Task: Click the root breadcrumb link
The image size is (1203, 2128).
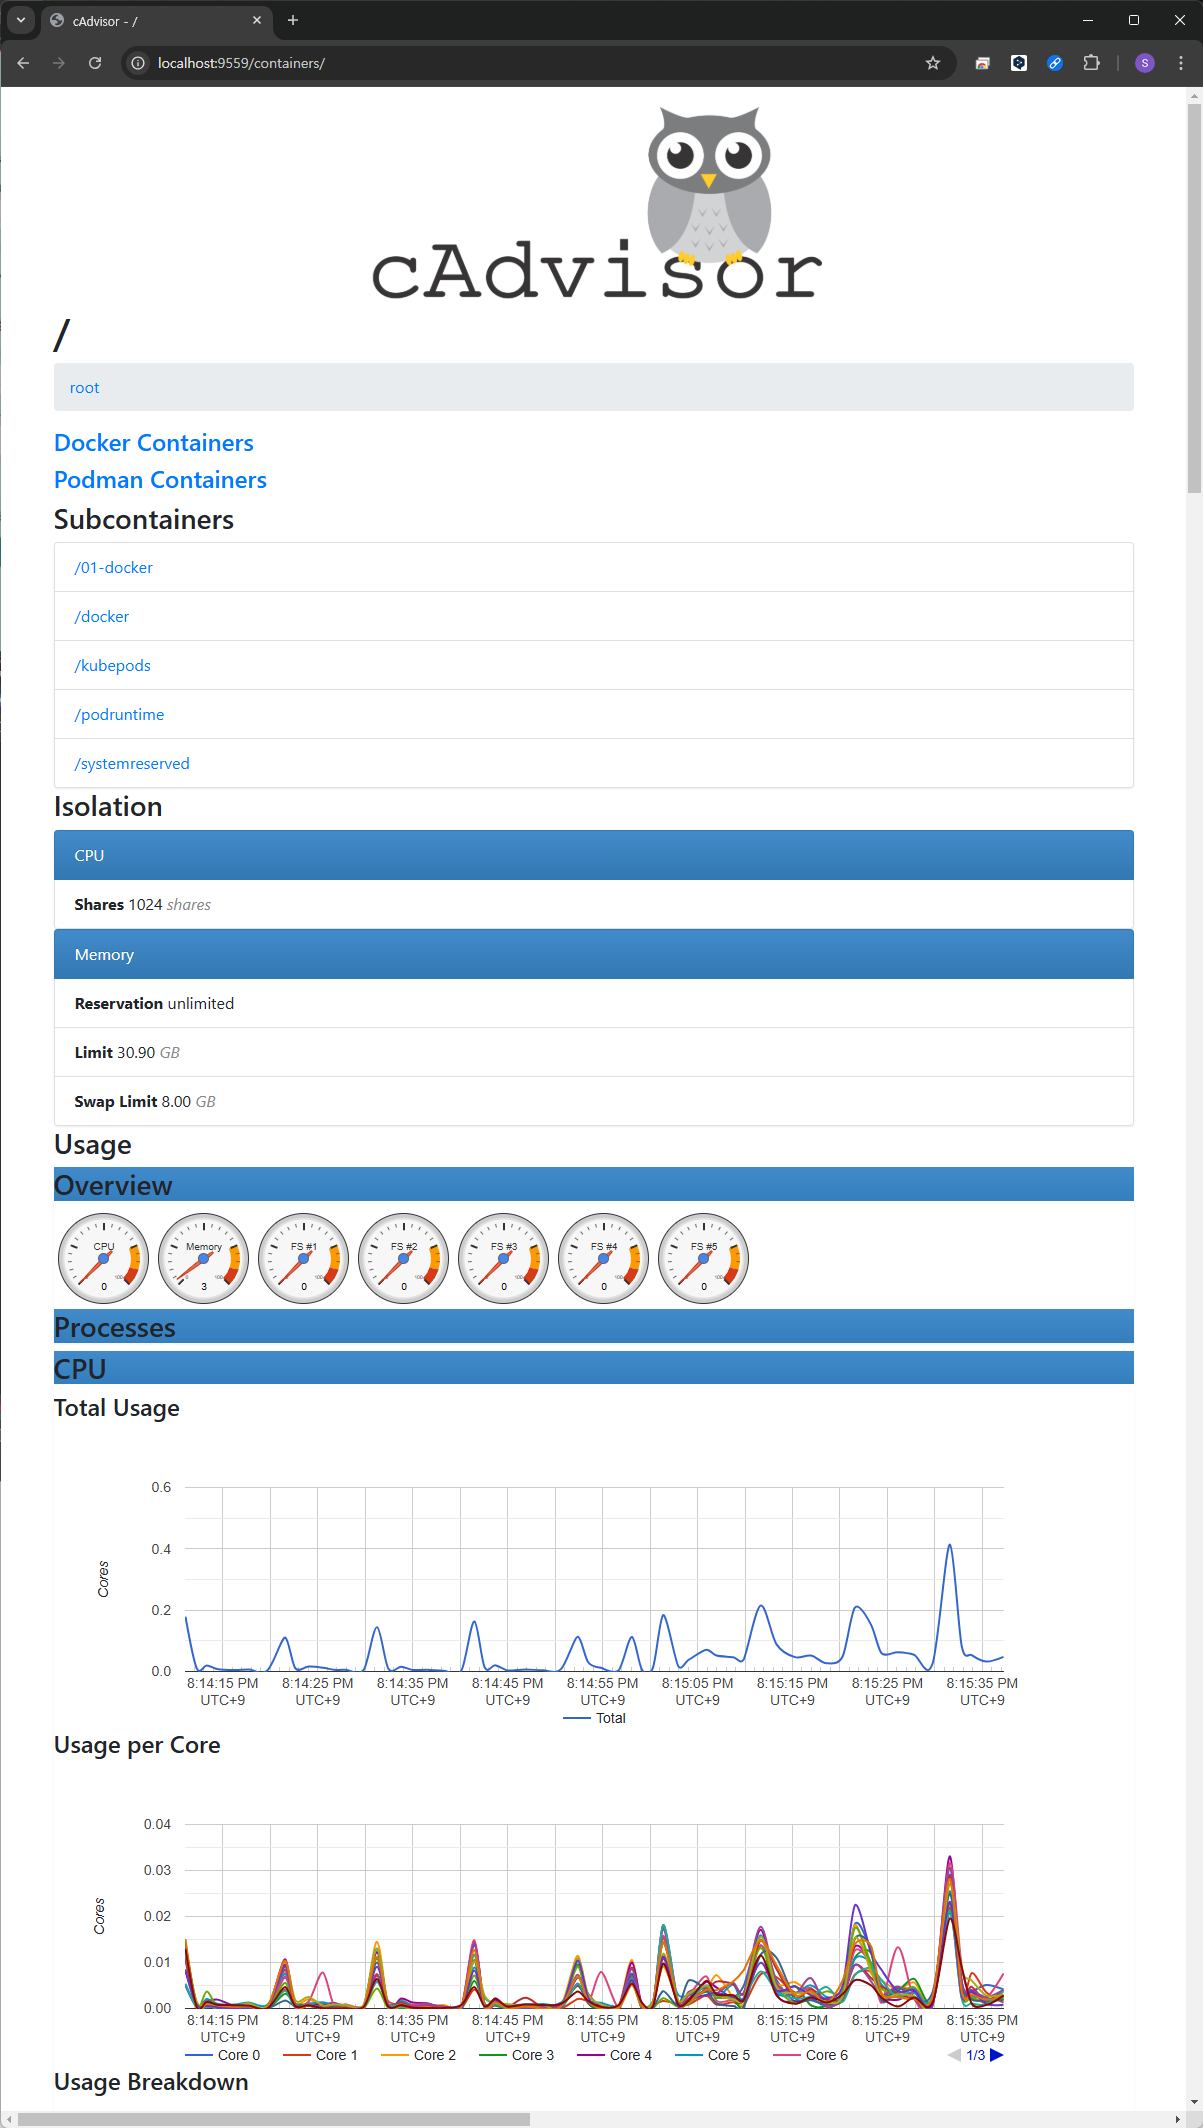Action: click(84, 388)
